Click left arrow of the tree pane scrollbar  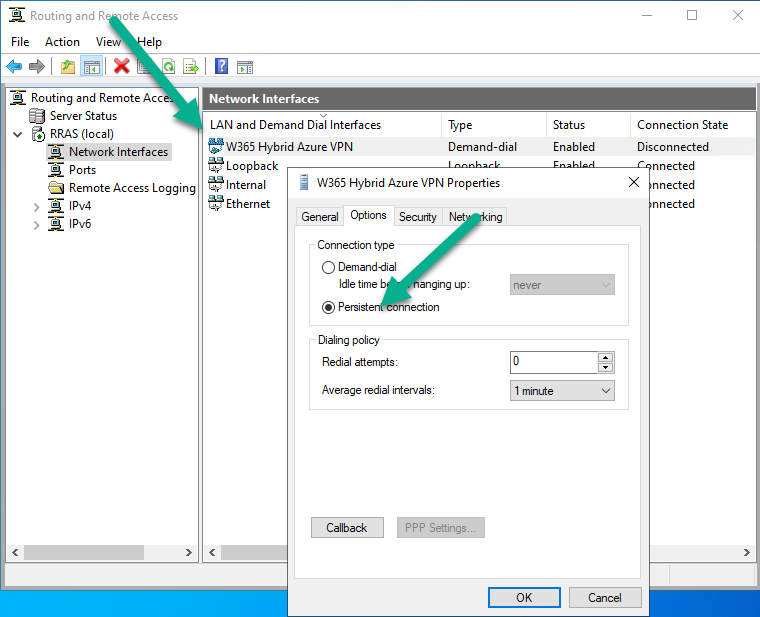pyautogui.click(x=15, y=552)
